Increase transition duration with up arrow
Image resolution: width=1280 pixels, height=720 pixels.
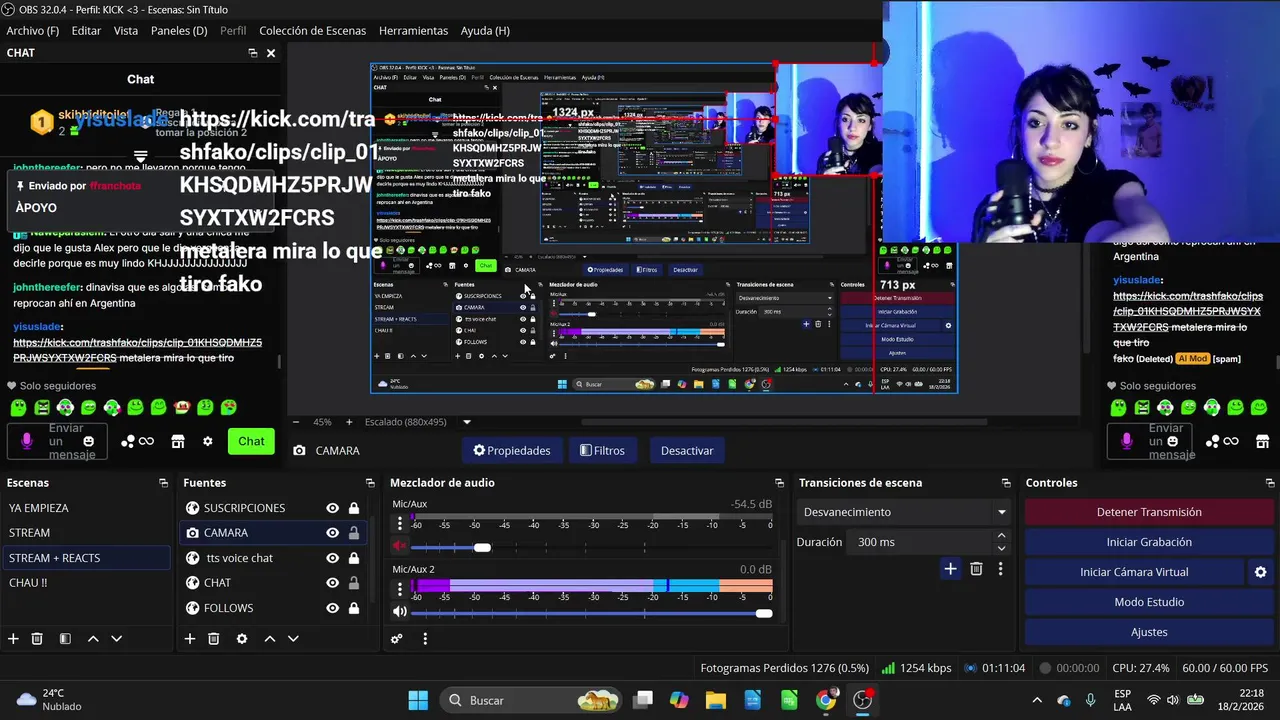pyautogui.click(x=1001, y=536)
